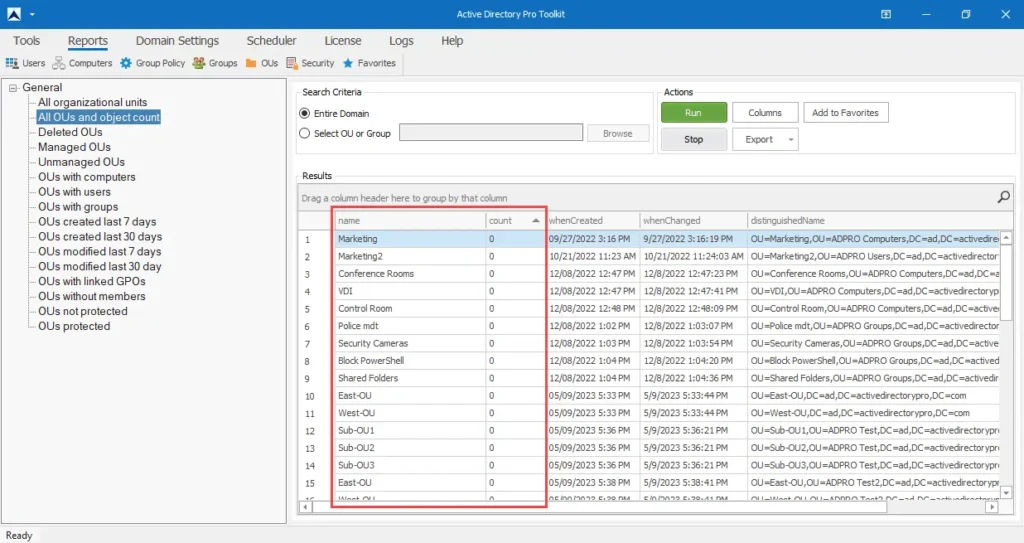The height and width of the screenshot is (543, 1024).
Task: Open the Users reports icon
Action: tap(12, 63)
